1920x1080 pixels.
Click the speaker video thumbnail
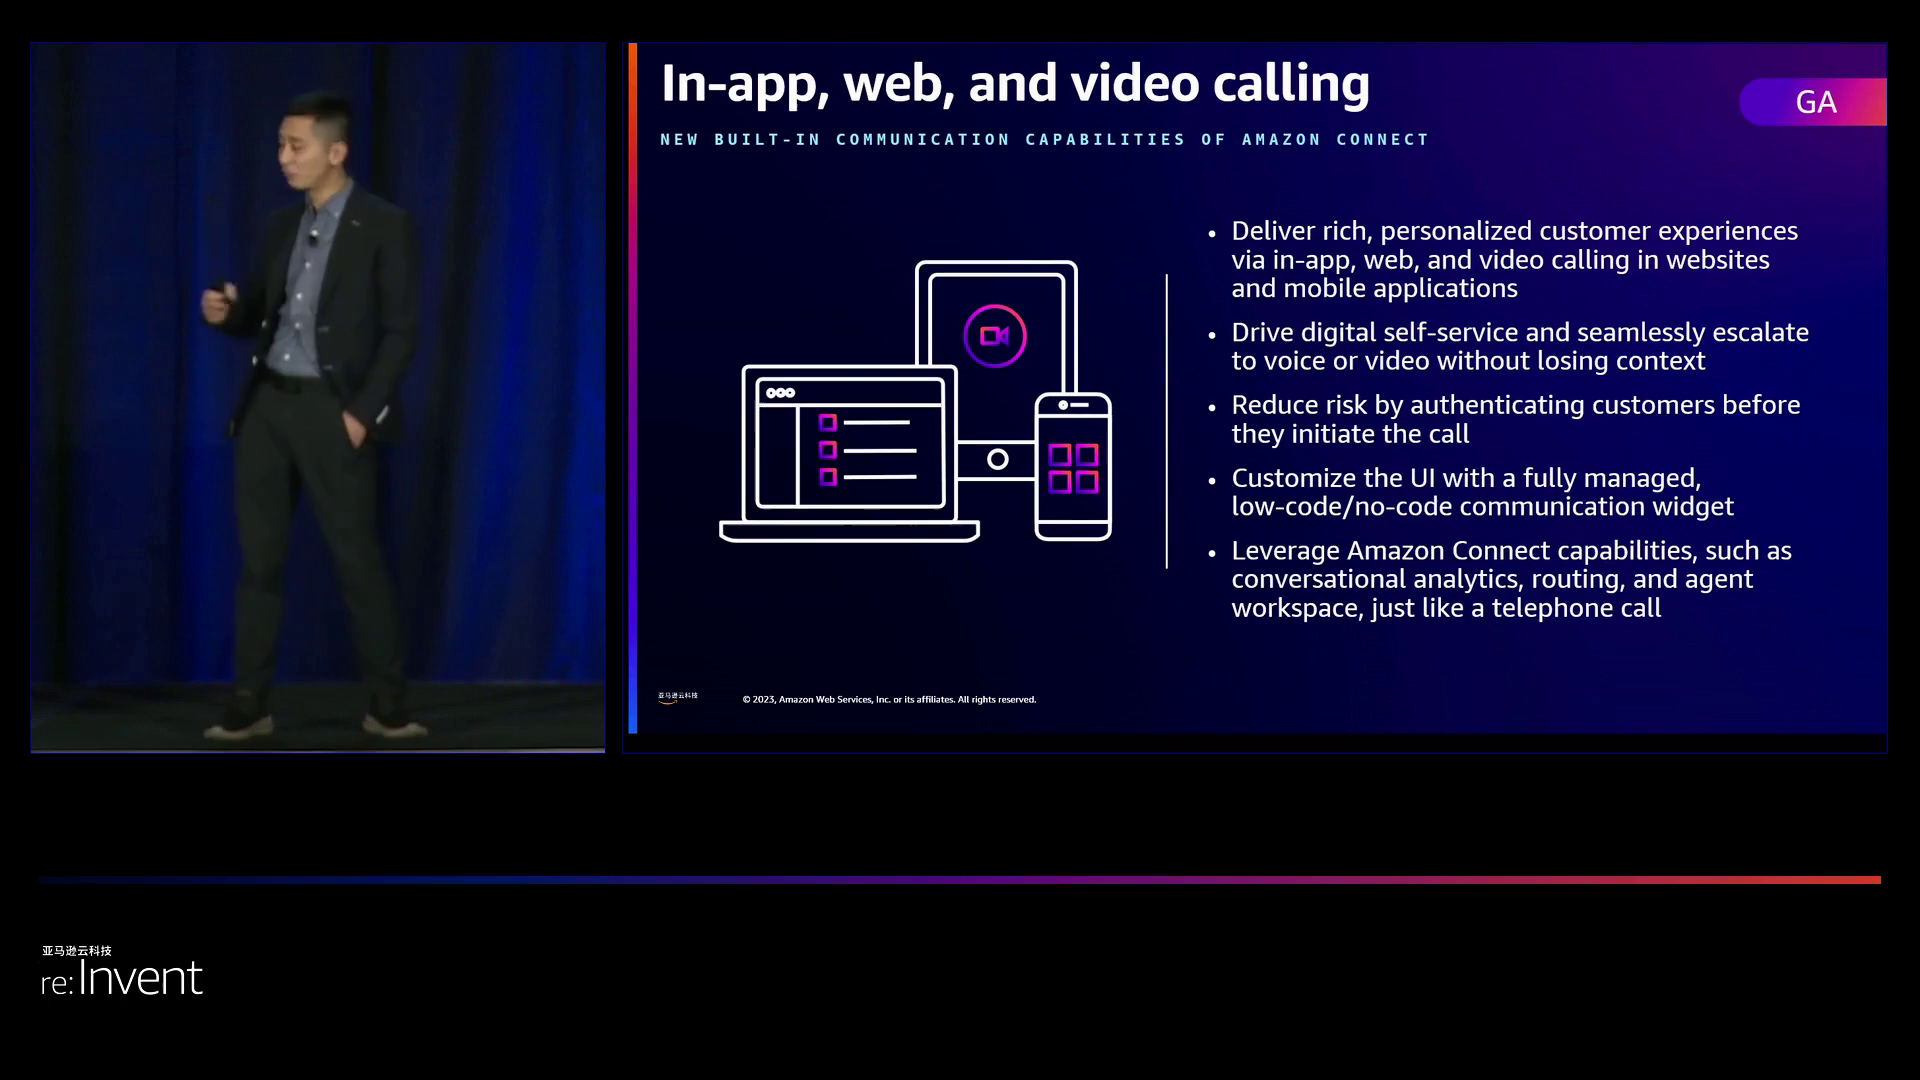(317, 397)
